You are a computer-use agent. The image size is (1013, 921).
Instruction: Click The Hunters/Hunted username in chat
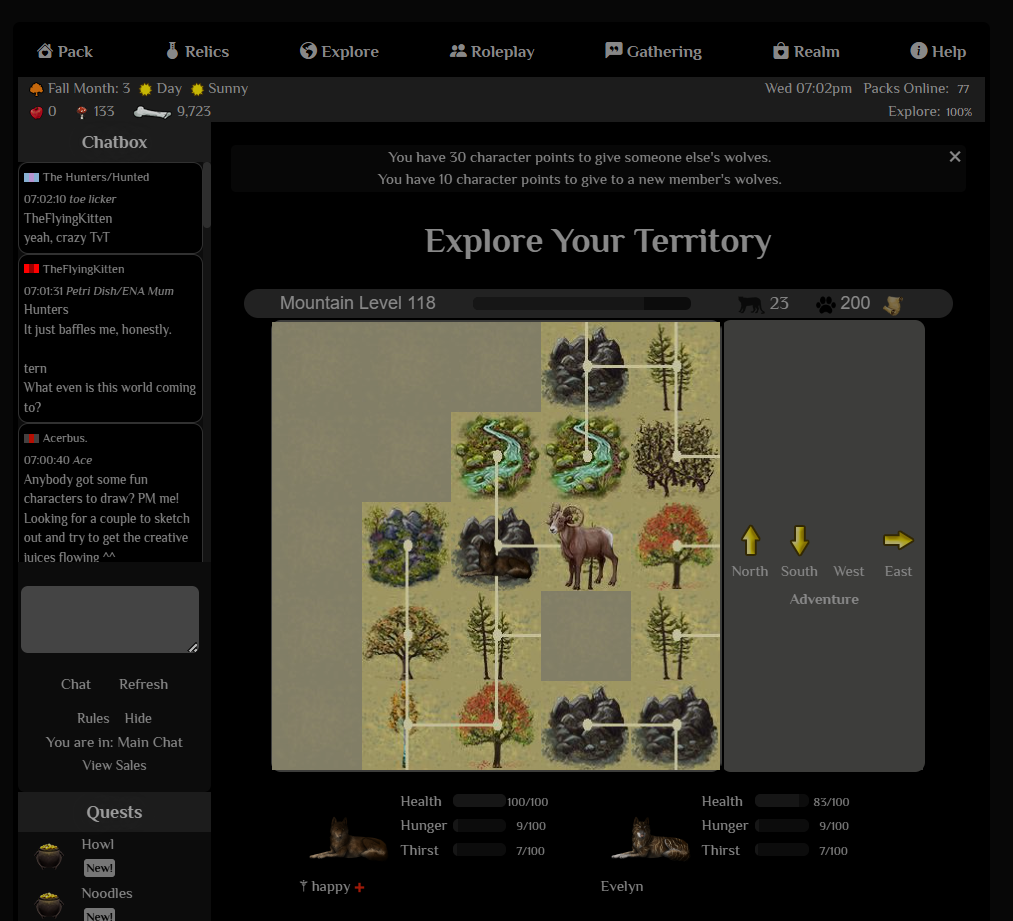[96, 177]
